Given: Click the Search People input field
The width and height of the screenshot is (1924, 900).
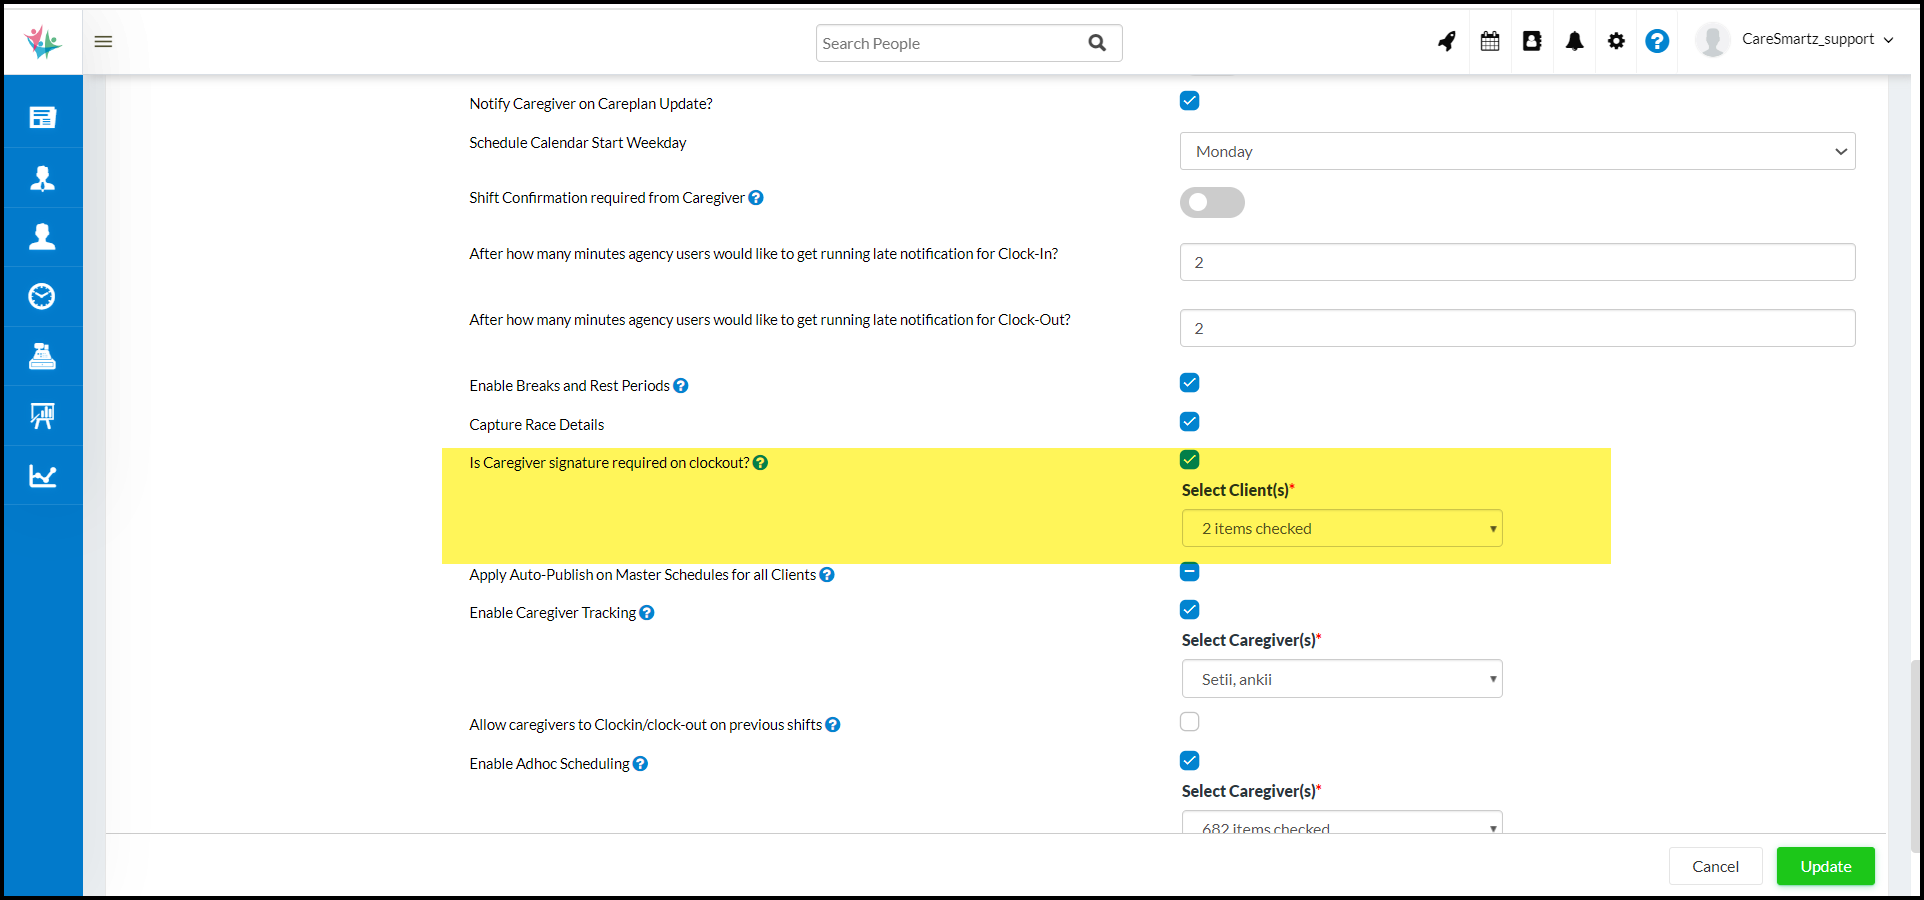Looking at the screenshot, I should coord(950,43).
